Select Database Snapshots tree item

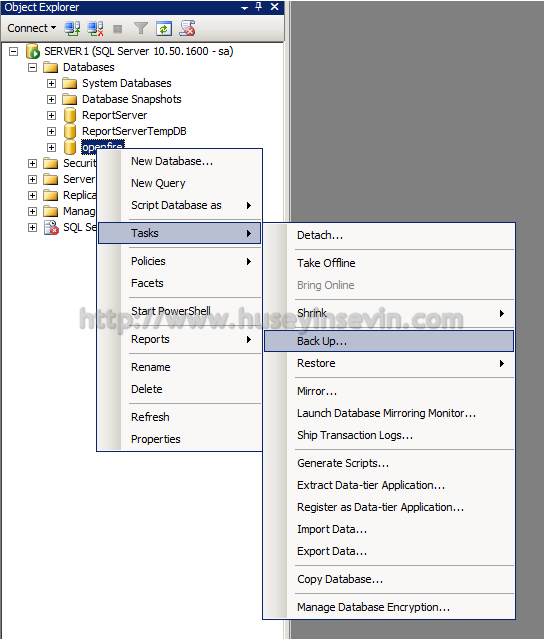[x=132, y=99]
